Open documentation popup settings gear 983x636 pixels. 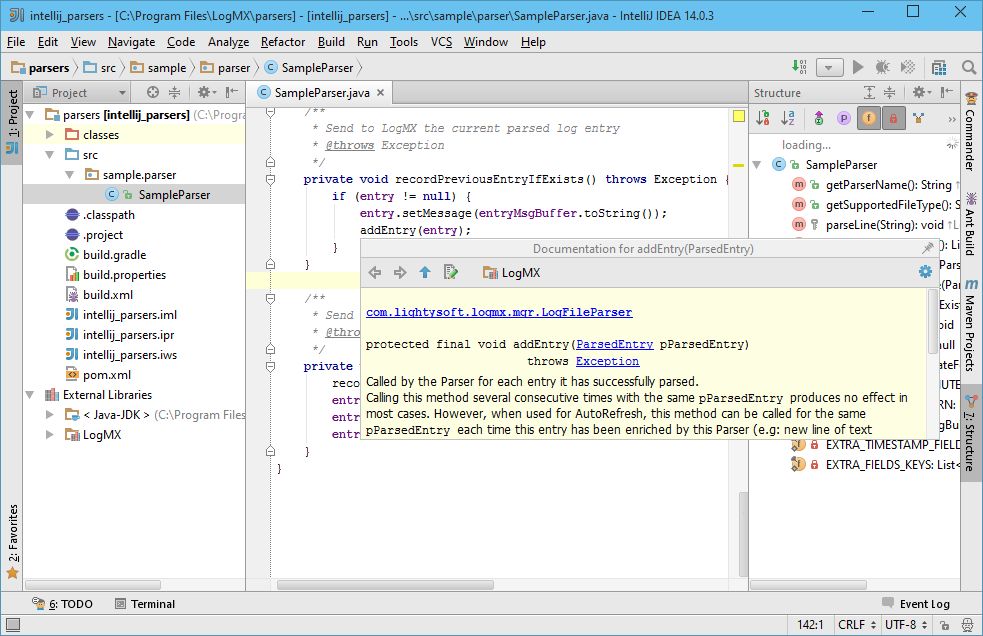[x=925, y=272]
